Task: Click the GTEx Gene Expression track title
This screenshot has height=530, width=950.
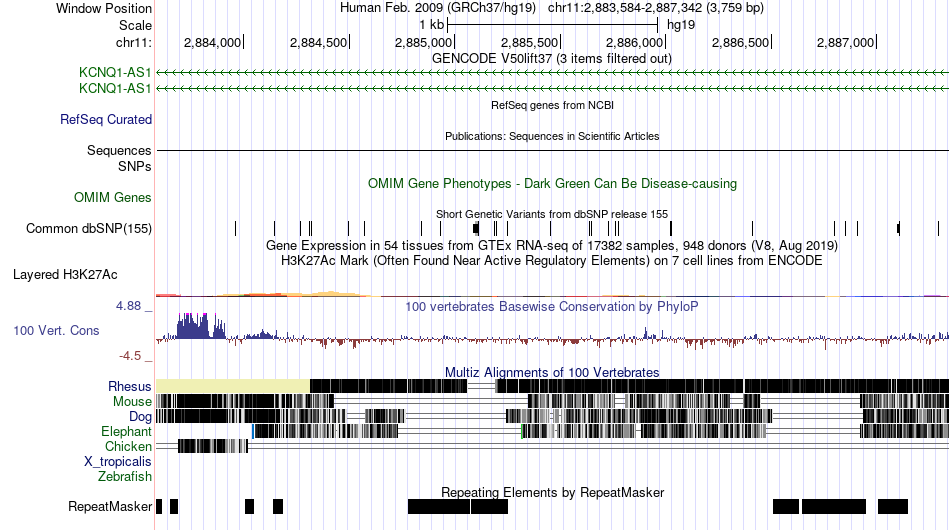Action: 552,245
